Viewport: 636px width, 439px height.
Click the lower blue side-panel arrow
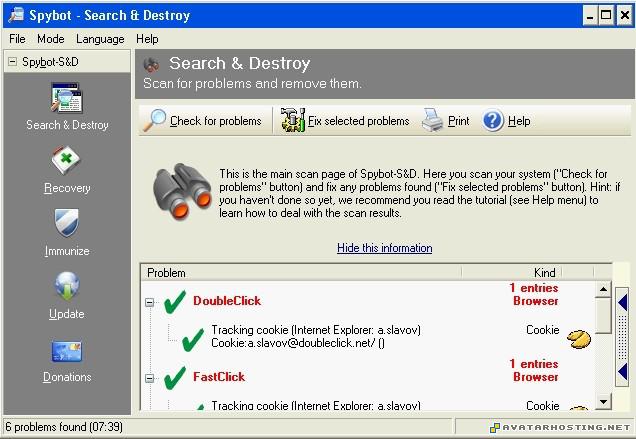point(623,372)
